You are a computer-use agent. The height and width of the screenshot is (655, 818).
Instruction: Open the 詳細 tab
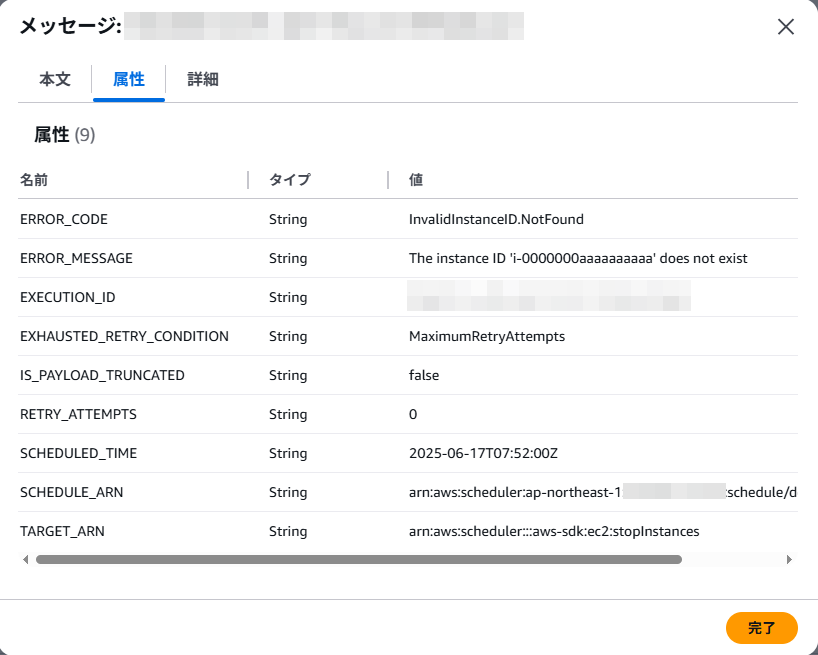[x=203, y=79]
